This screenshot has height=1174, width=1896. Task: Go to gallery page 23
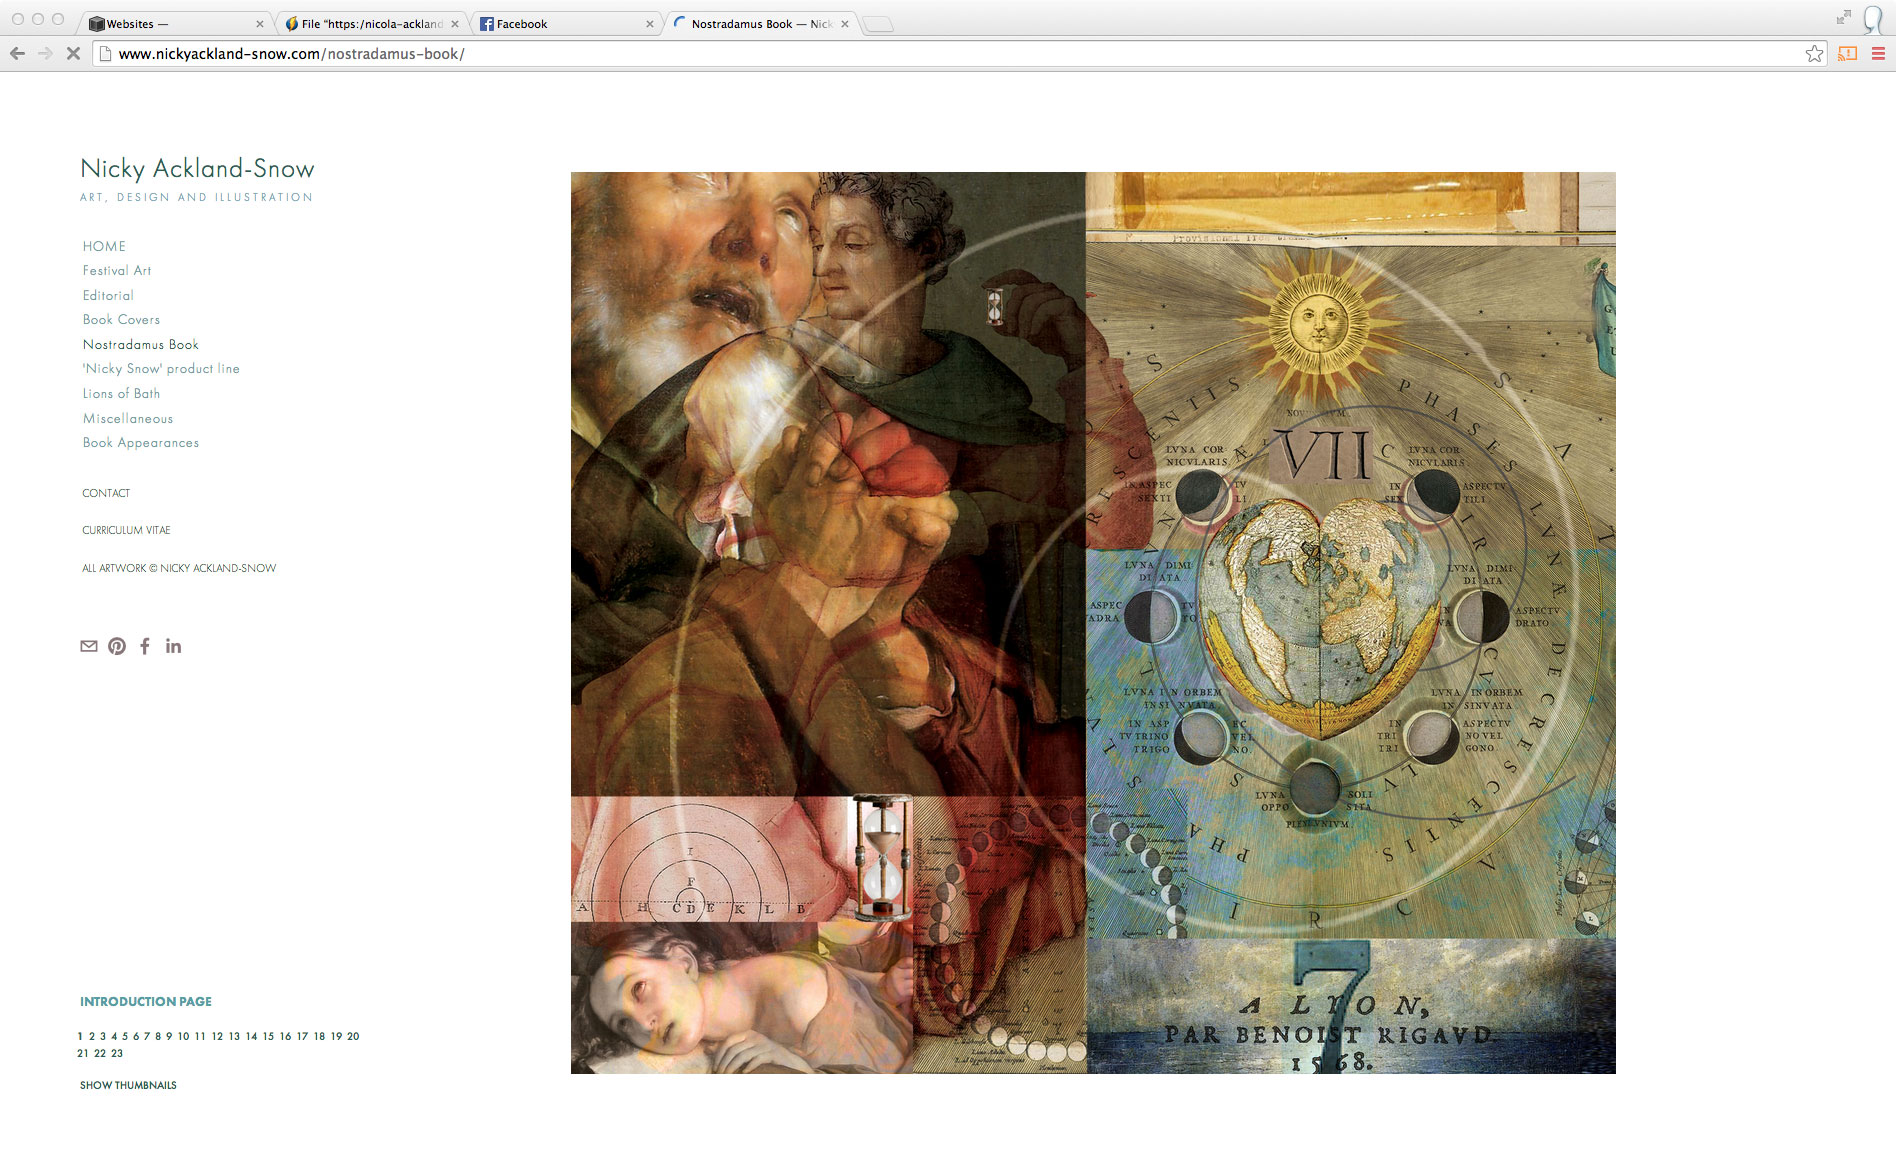tap(117, 1053)
